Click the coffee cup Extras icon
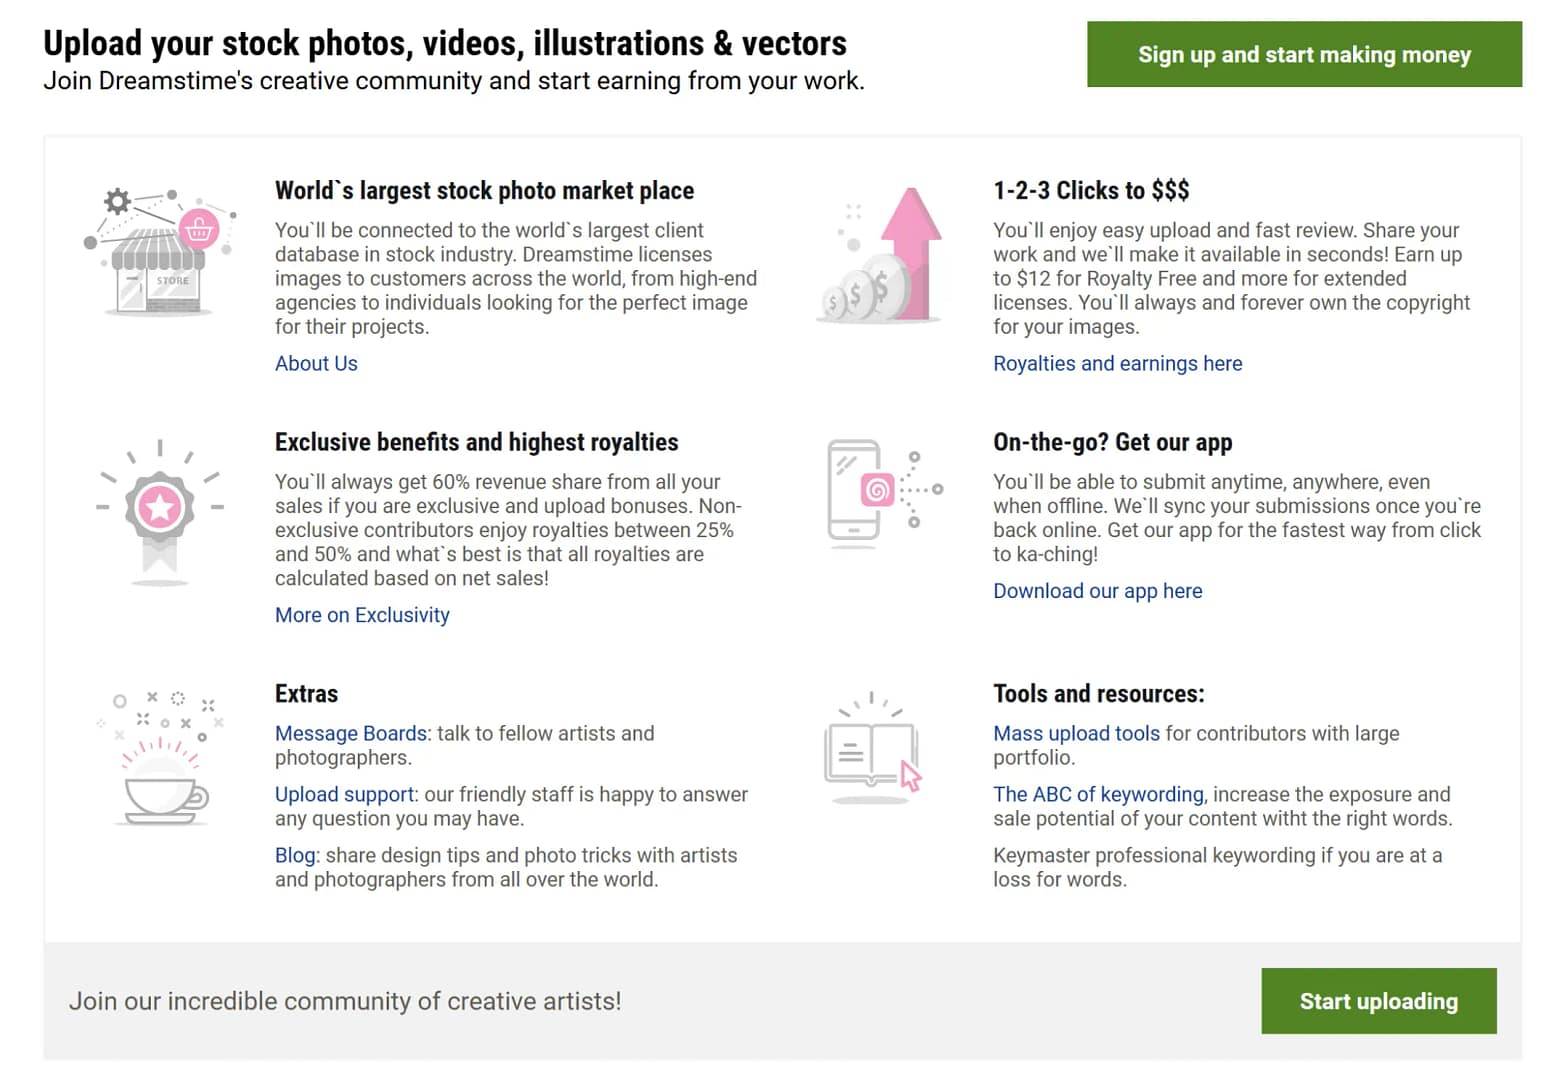The image size is (1565, 1080). (x=160, y=760)
